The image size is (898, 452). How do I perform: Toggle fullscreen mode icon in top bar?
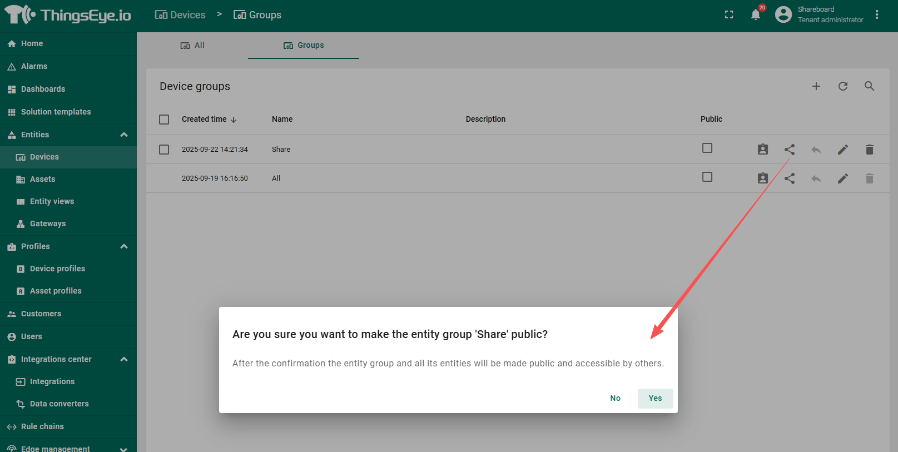(x=728, y=15)
